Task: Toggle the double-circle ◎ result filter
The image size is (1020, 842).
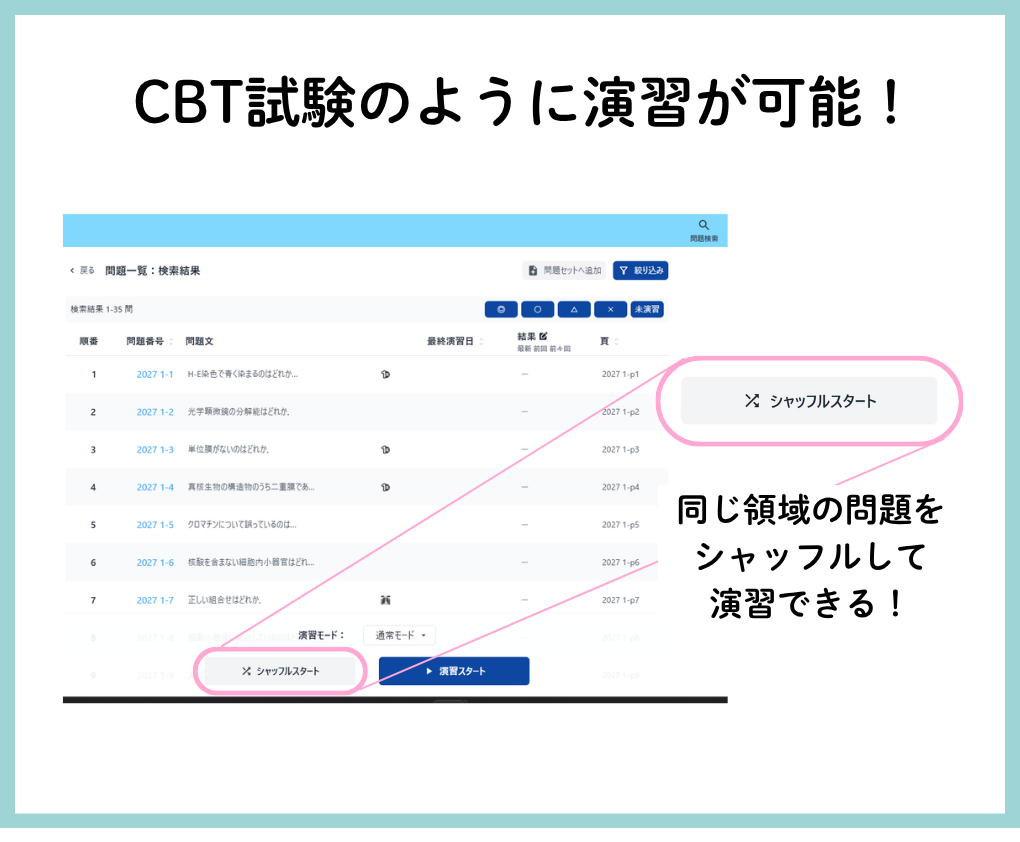Action: click(500, 310)
